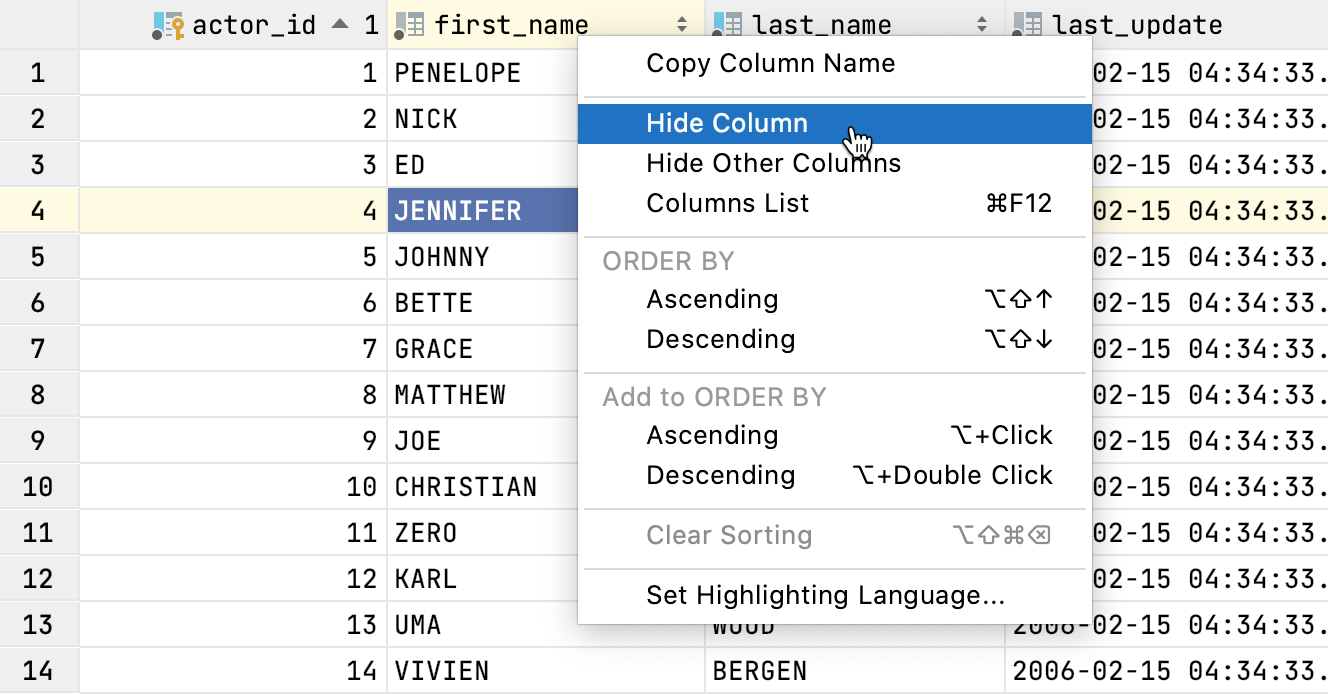Screen dimensions: 1328x694
Task: Select Descending under ORDER BY
Action: click(x=720, y=339)
